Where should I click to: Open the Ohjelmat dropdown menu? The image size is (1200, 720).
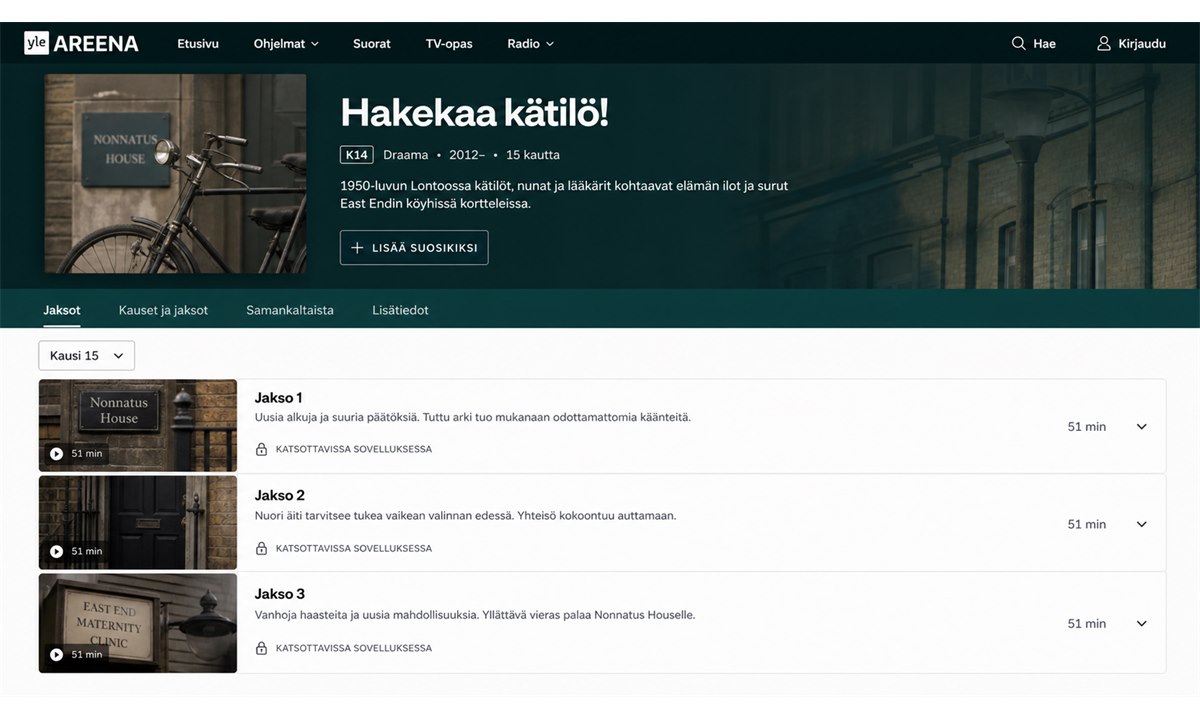coord(286,43)
